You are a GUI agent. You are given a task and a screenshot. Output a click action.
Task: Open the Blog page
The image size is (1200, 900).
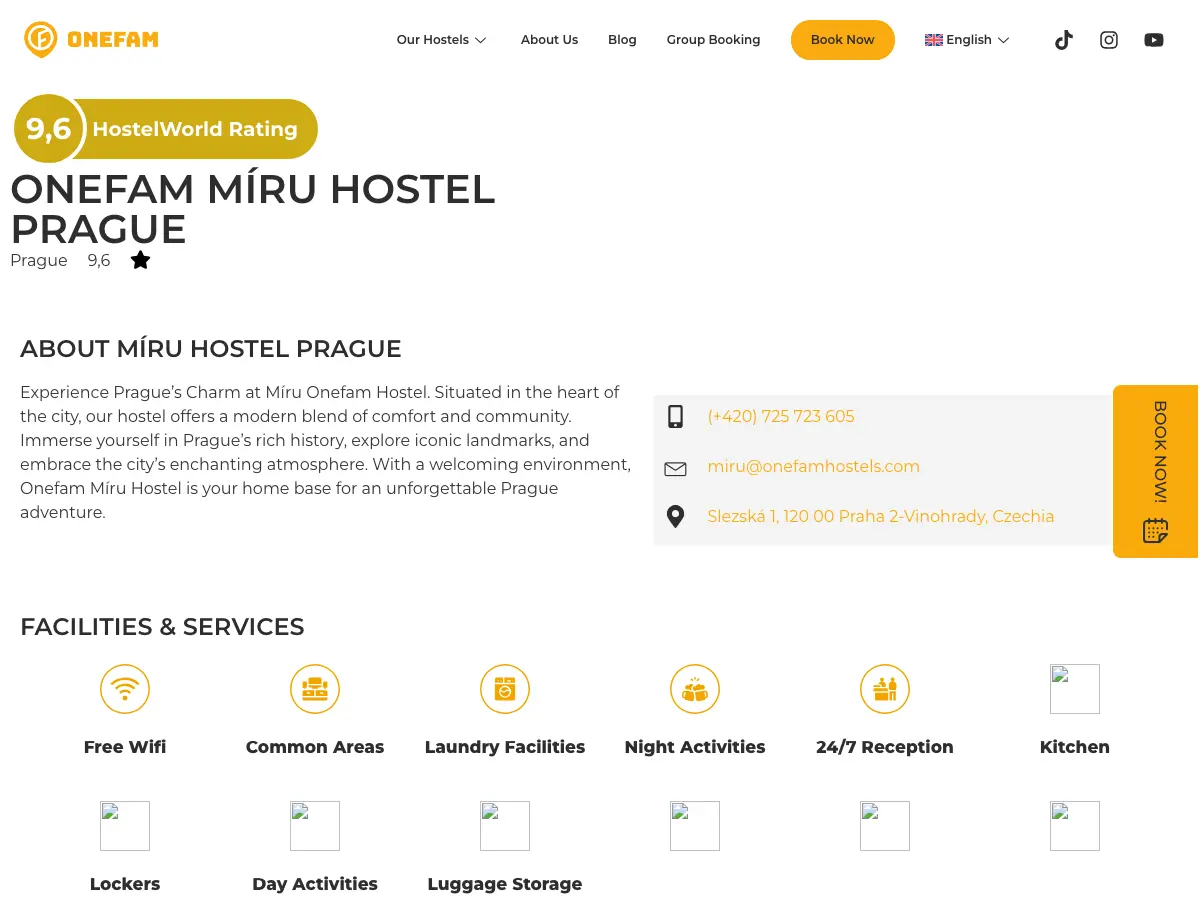tap(622, 40)
